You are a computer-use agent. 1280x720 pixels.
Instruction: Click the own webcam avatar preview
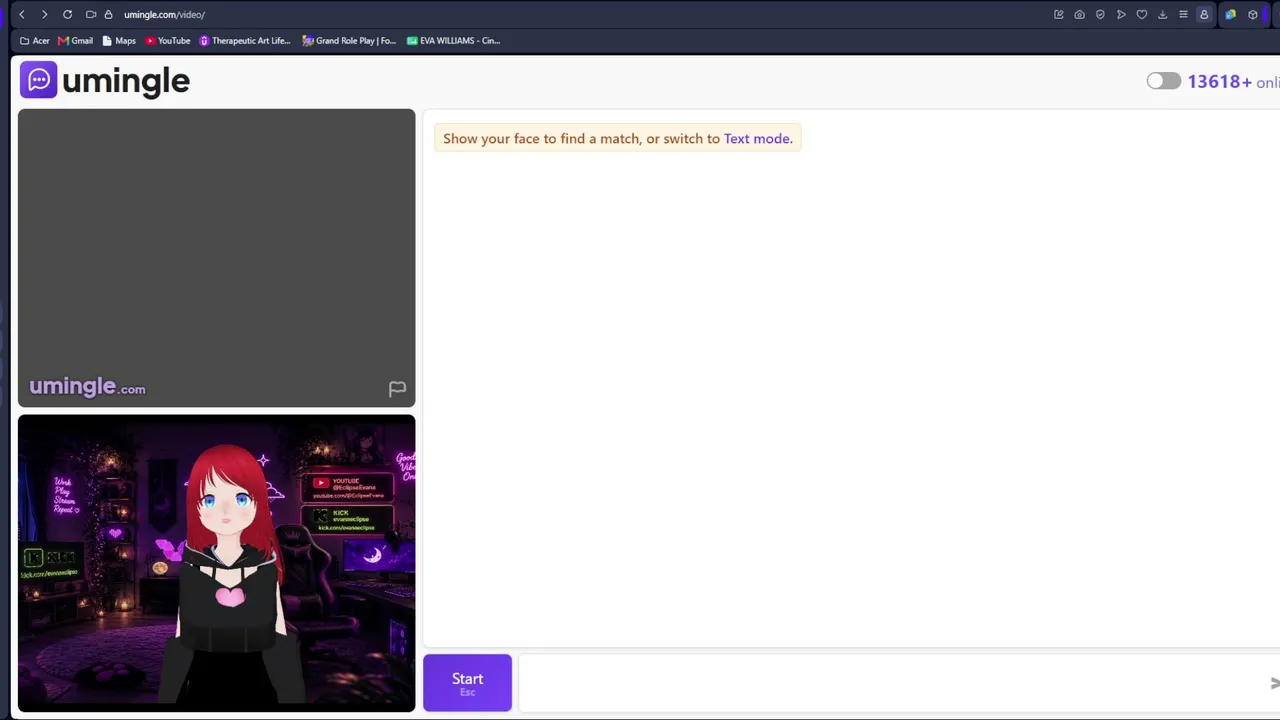pyautogui.click(x=216, y=563)
